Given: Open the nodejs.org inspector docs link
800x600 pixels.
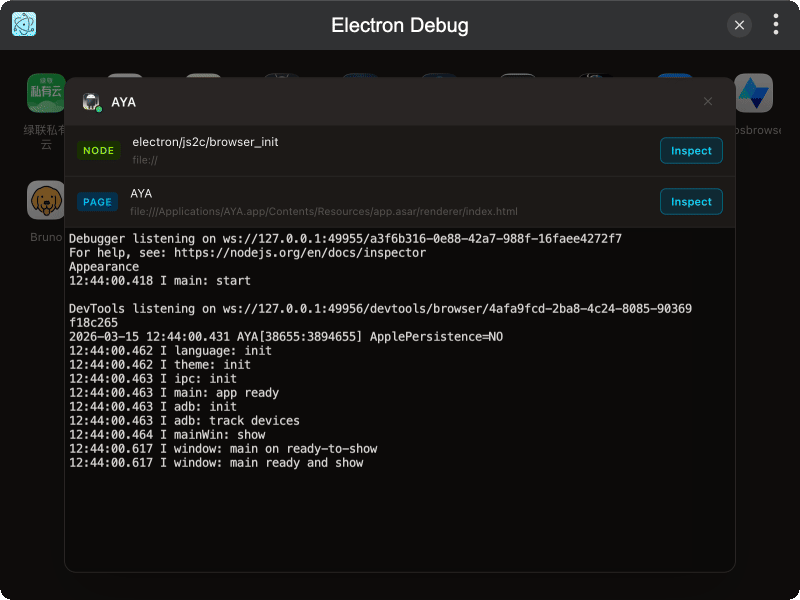Looking at the screenshot, I should 300,252.
